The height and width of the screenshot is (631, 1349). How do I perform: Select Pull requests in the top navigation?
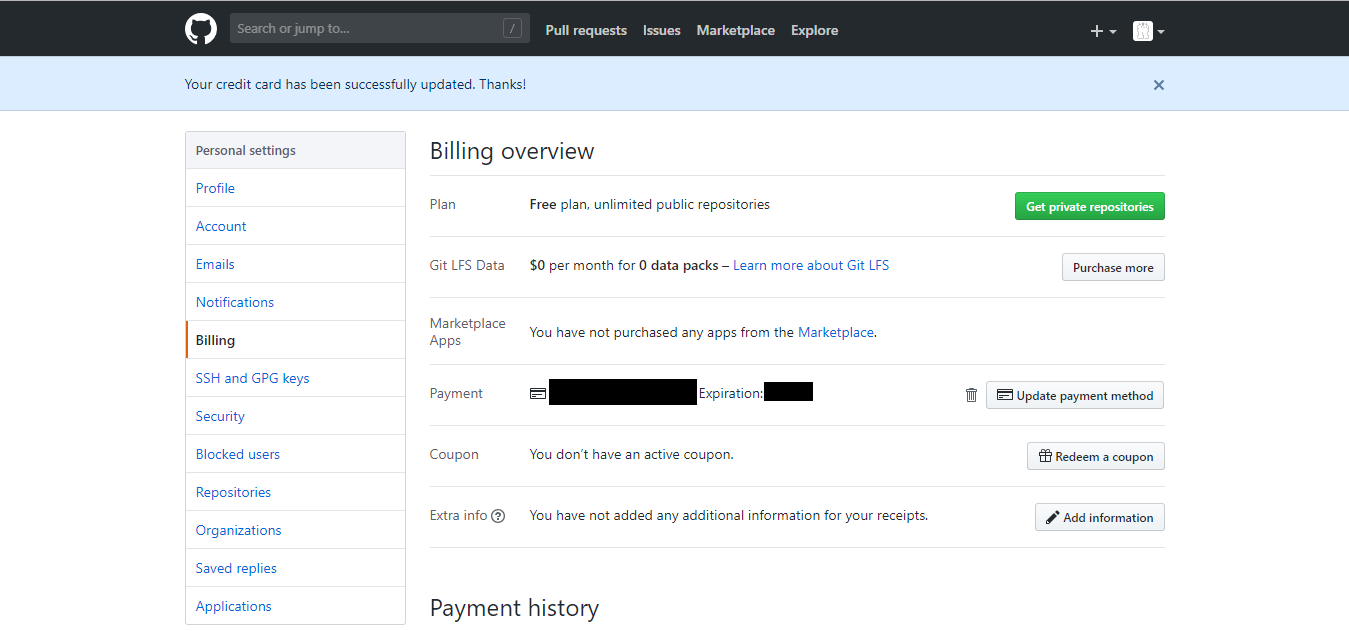586,30
